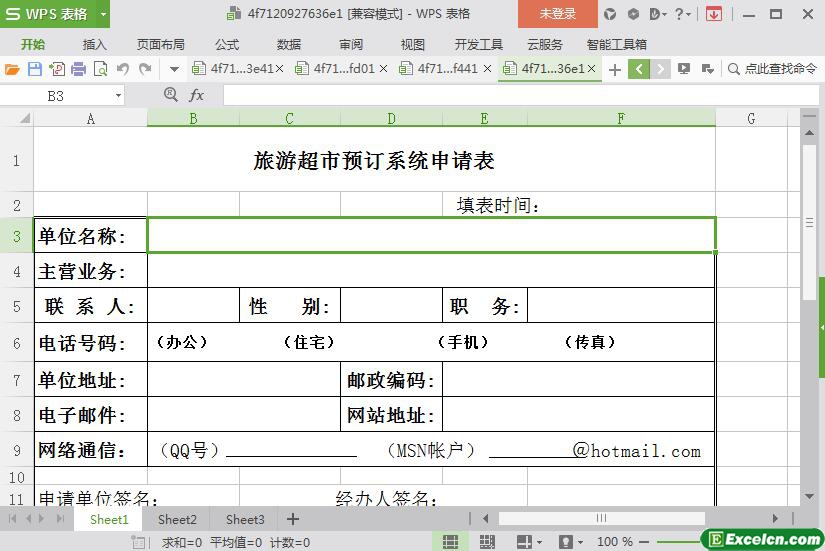
Task: Open the 公式 ribbon tab
Action: pos(227,45)
